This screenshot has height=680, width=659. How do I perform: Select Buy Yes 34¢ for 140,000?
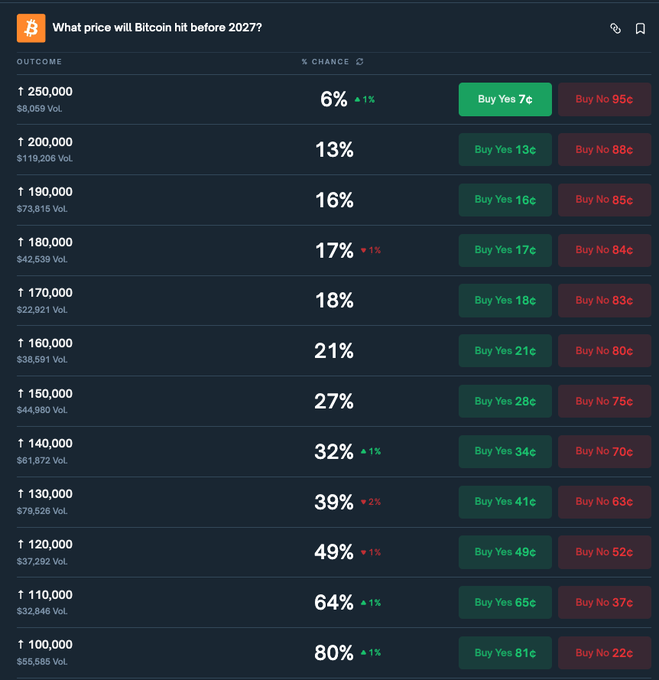505,451
